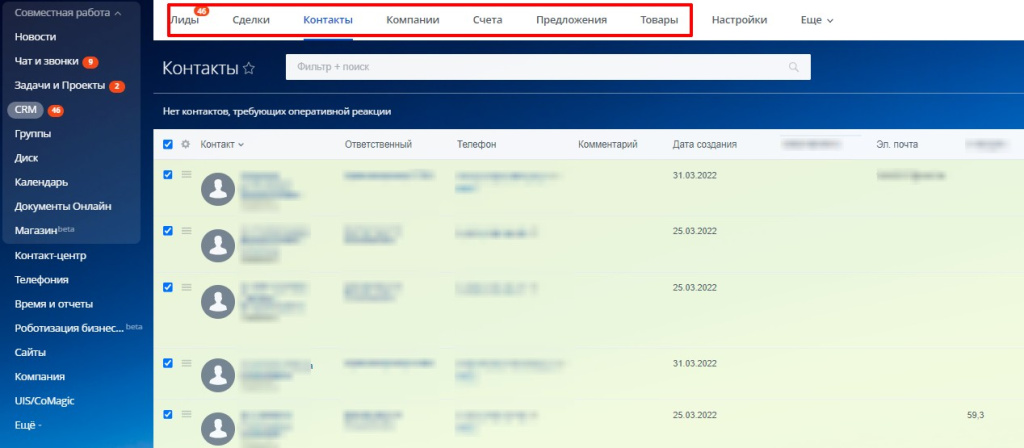Click avatar of second 25.03.2022 contact

(x=217, y=302)
